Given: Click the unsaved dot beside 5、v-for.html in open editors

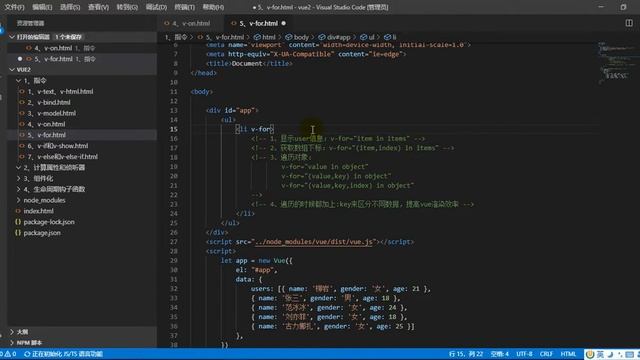Looking at the screenshot, I should click(x=20, y=59).
